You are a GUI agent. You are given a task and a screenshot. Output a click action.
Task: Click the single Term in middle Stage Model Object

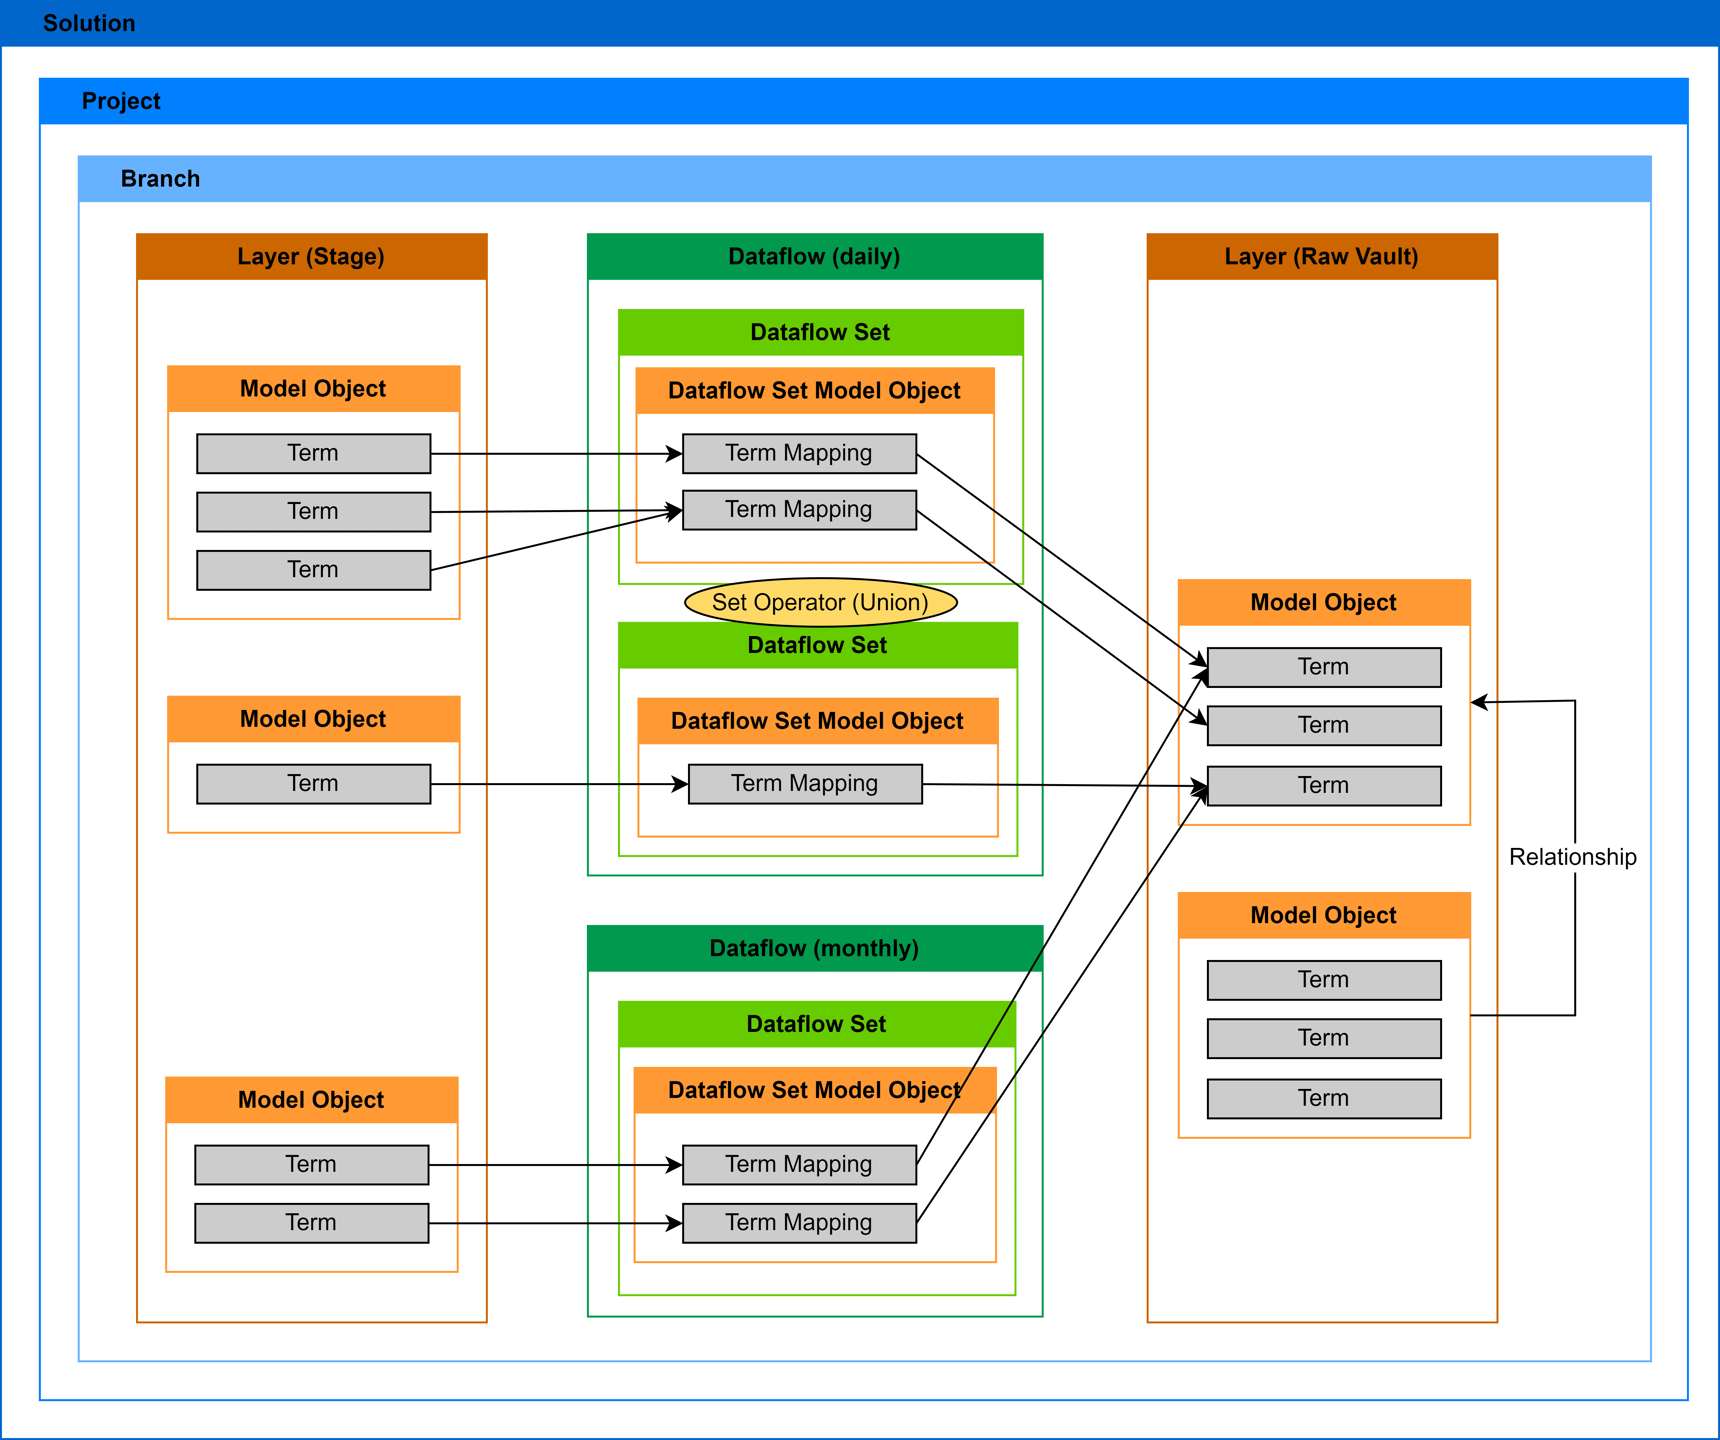[313, 783]
